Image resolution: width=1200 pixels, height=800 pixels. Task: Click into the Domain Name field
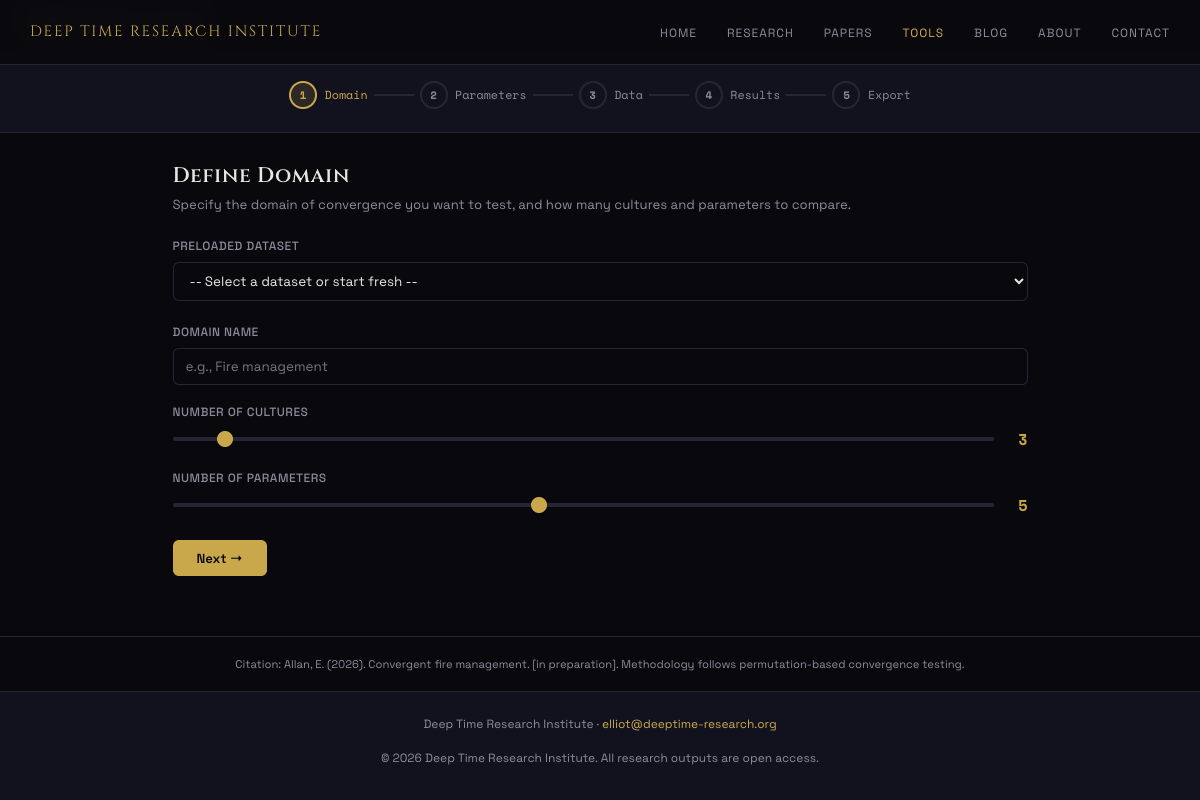pyautogui.click(x=600, y=366)
